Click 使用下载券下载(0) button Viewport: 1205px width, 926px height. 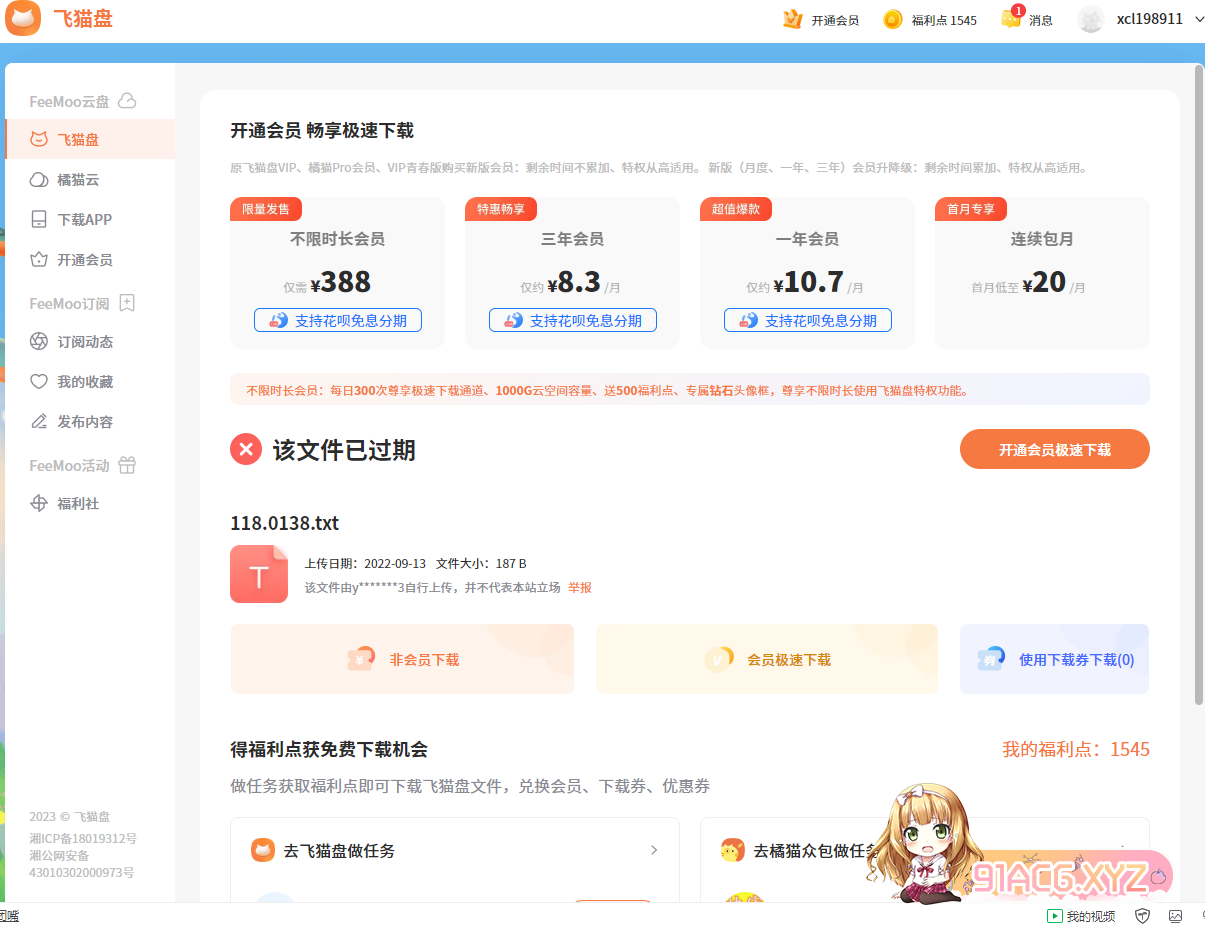[1055, 659]
